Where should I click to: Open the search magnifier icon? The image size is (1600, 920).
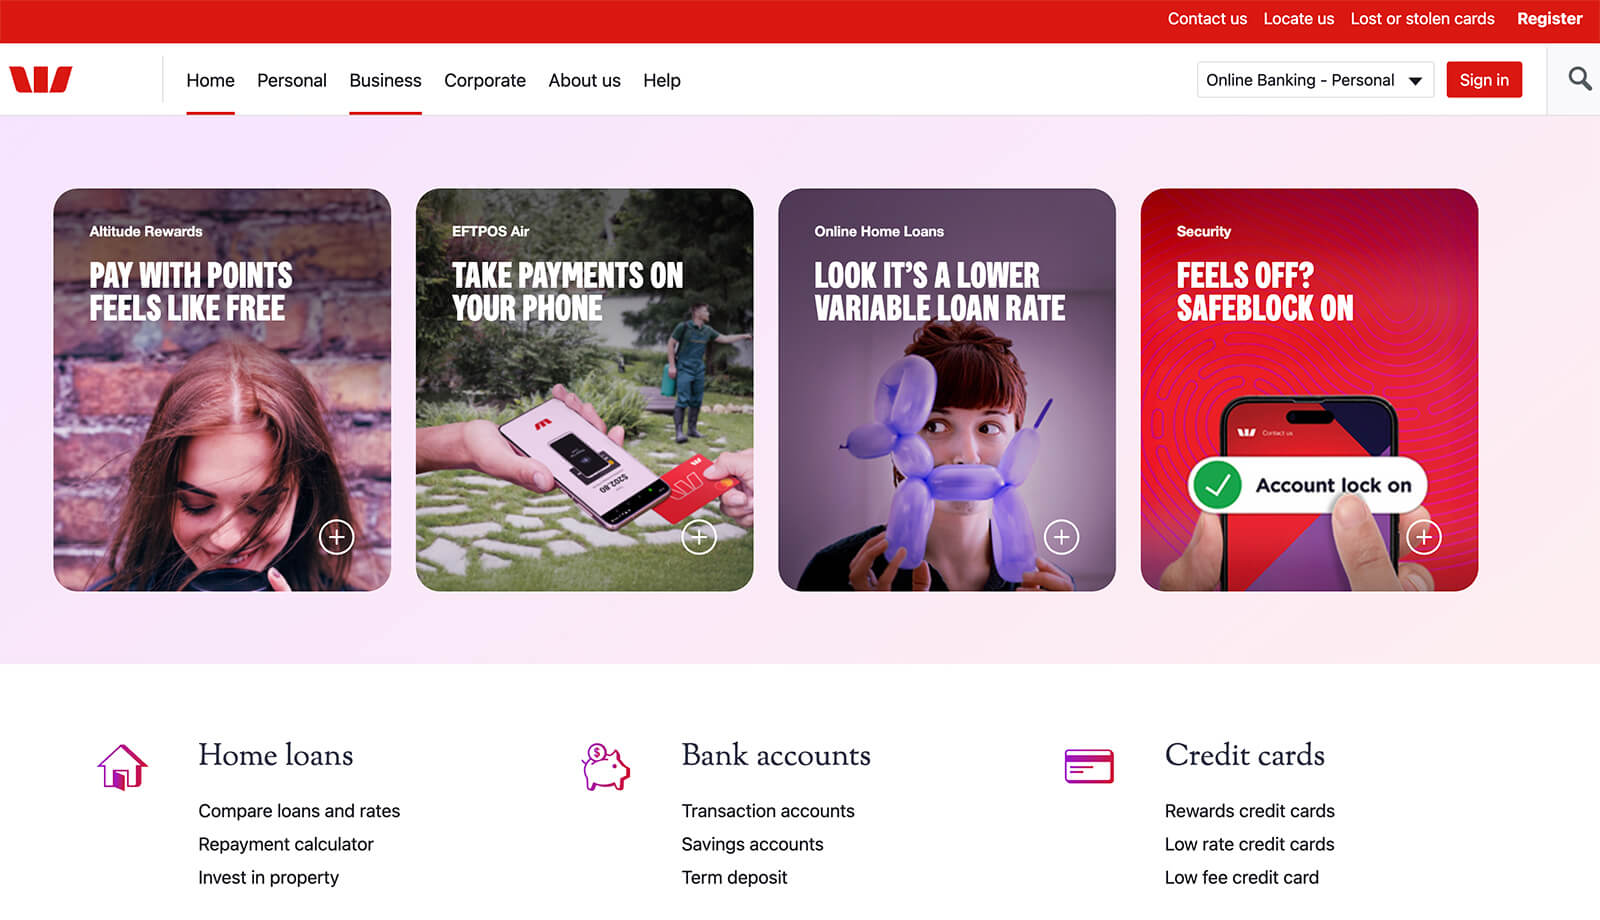coord(1579,79)
